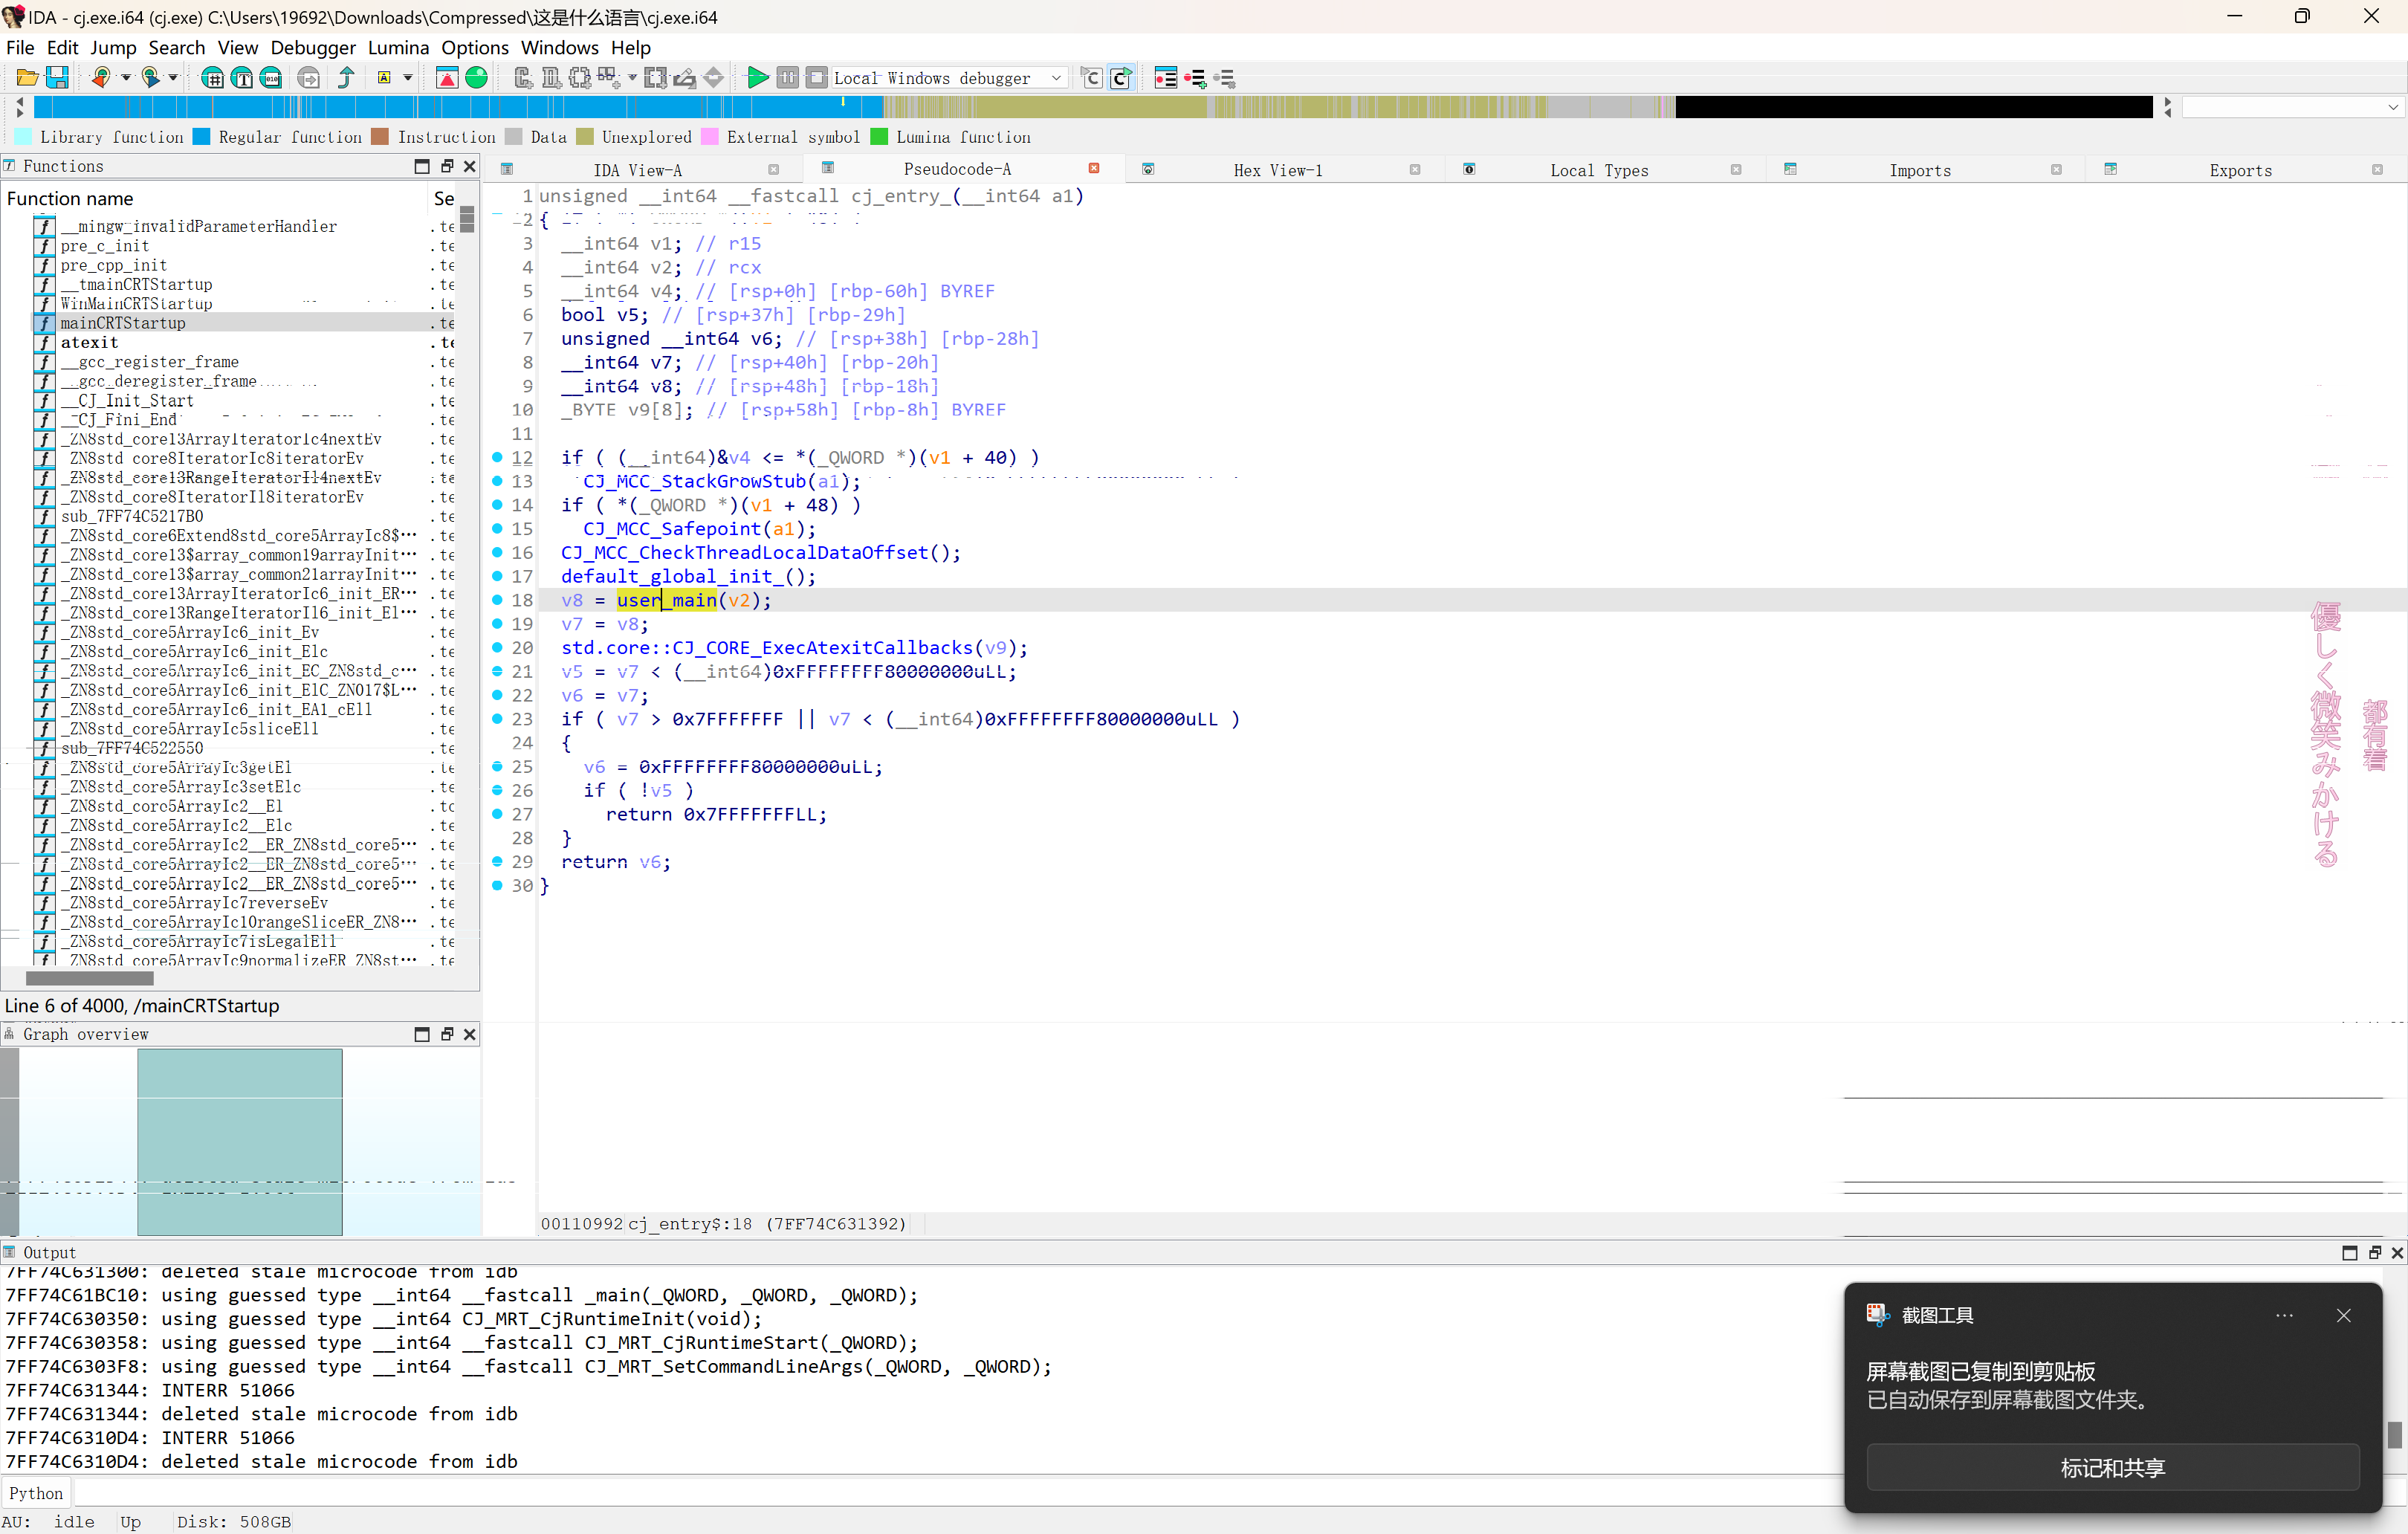2408x1534 pixels.
Task: Click the grey diamond toolbar icon
Action: [x=714, y=78]
